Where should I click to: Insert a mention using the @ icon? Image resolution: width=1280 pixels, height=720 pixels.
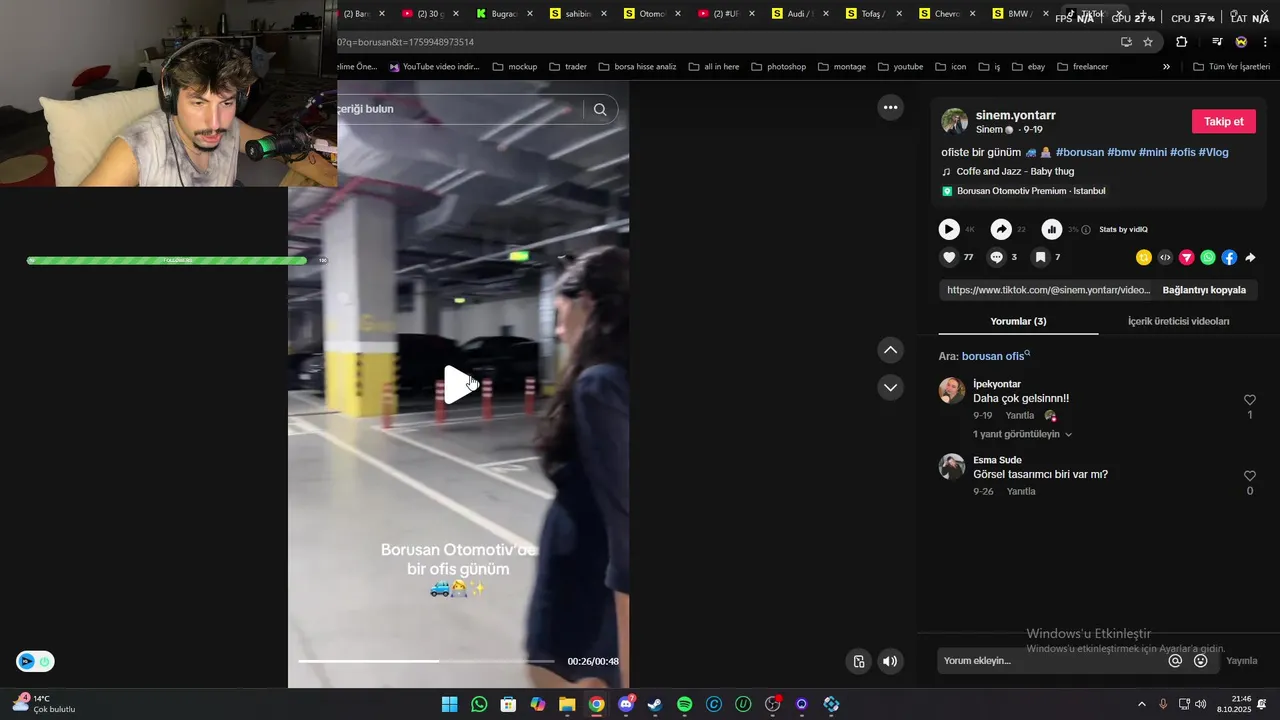(1175, 661)
